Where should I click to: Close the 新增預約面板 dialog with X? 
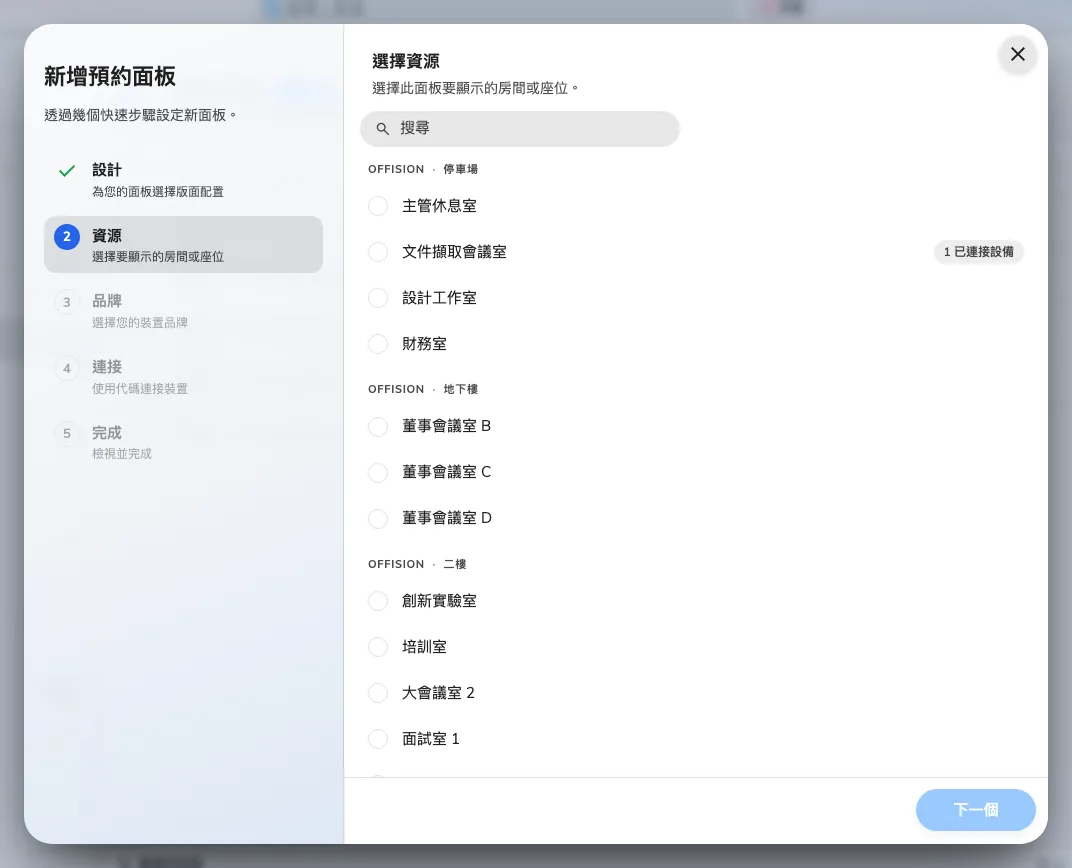pyautogui.click(x=1017, y=54)
